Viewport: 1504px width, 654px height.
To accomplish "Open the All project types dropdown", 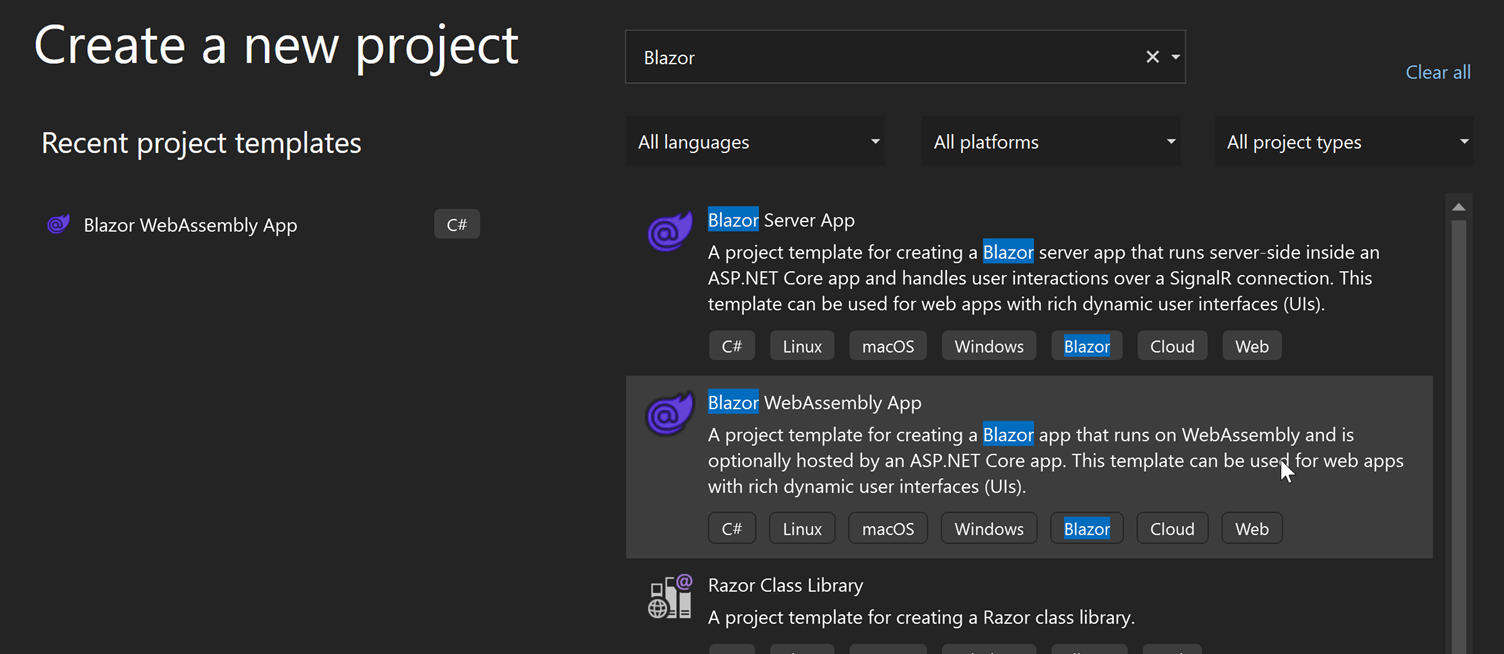I will [1343, 141].
